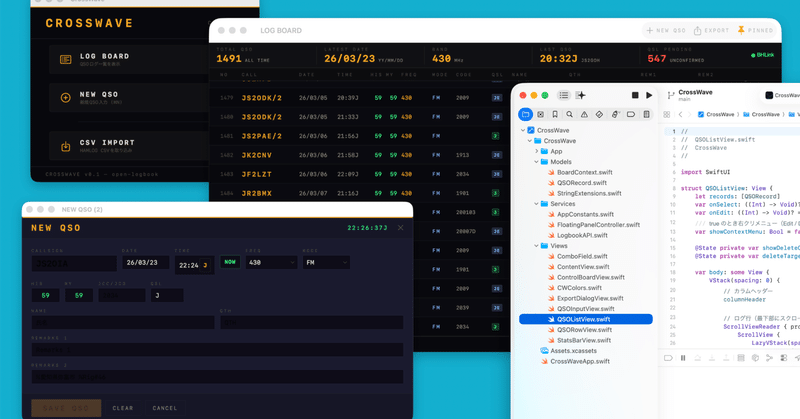Click the SAVE QSO button
Image resolution: width=800 pixels, height=419 pixels.
(66, 408)
